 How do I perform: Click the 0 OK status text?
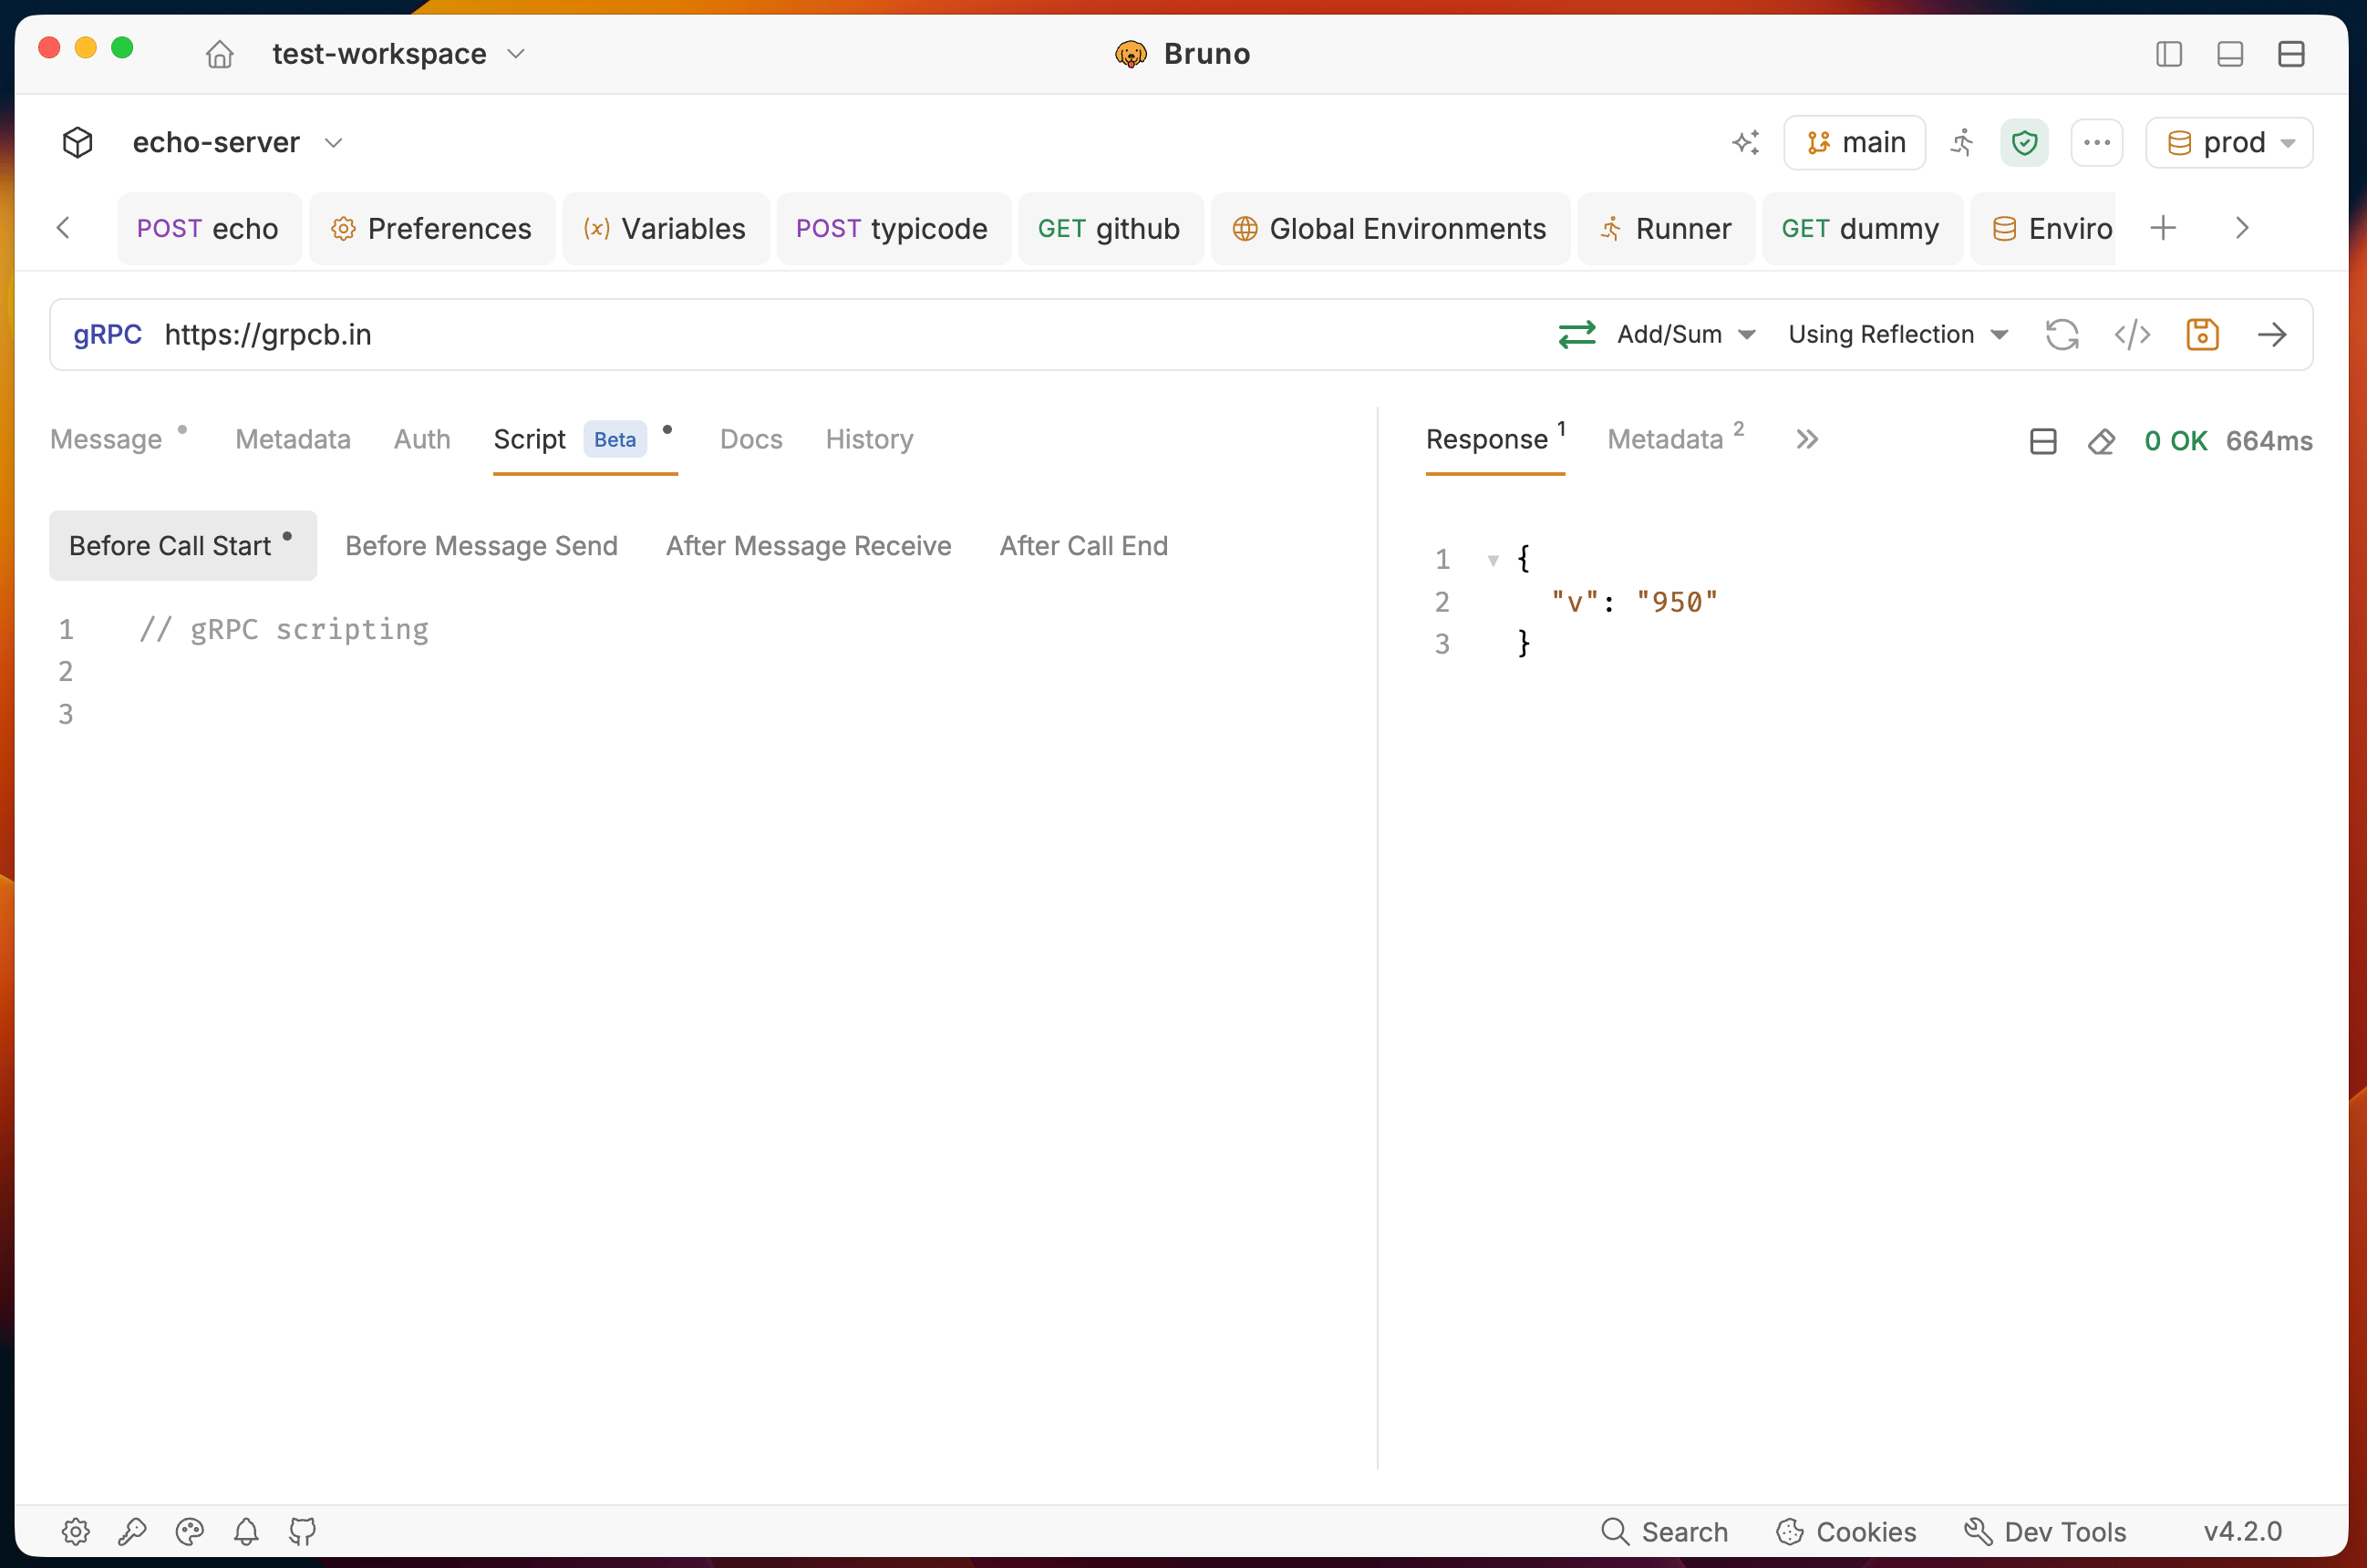coord(2175,441)
